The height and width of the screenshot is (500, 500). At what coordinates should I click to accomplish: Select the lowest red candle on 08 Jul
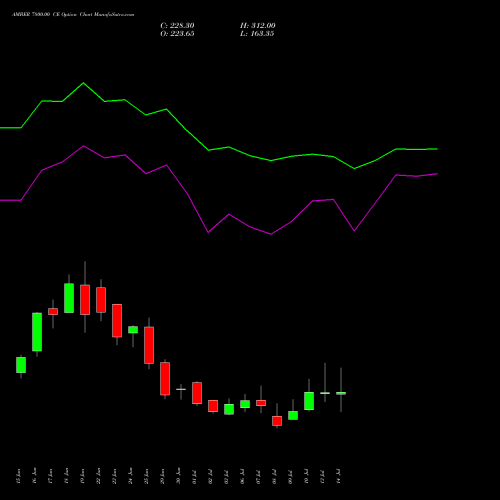[277, 421]
